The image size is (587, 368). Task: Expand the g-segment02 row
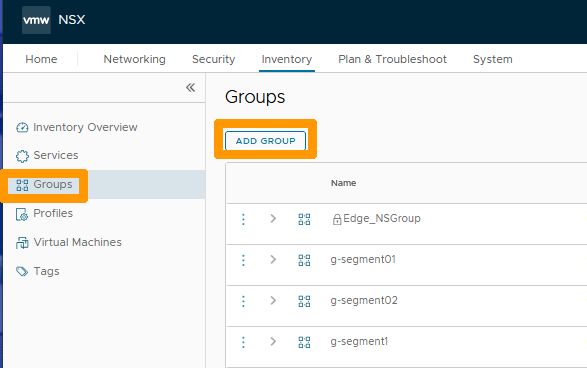tap(273, 300)
